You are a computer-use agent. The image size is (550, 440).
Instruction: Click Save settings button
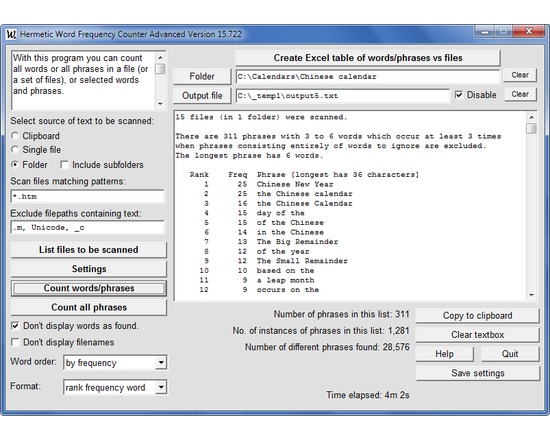pyautogui.click(x=477, y=373)
